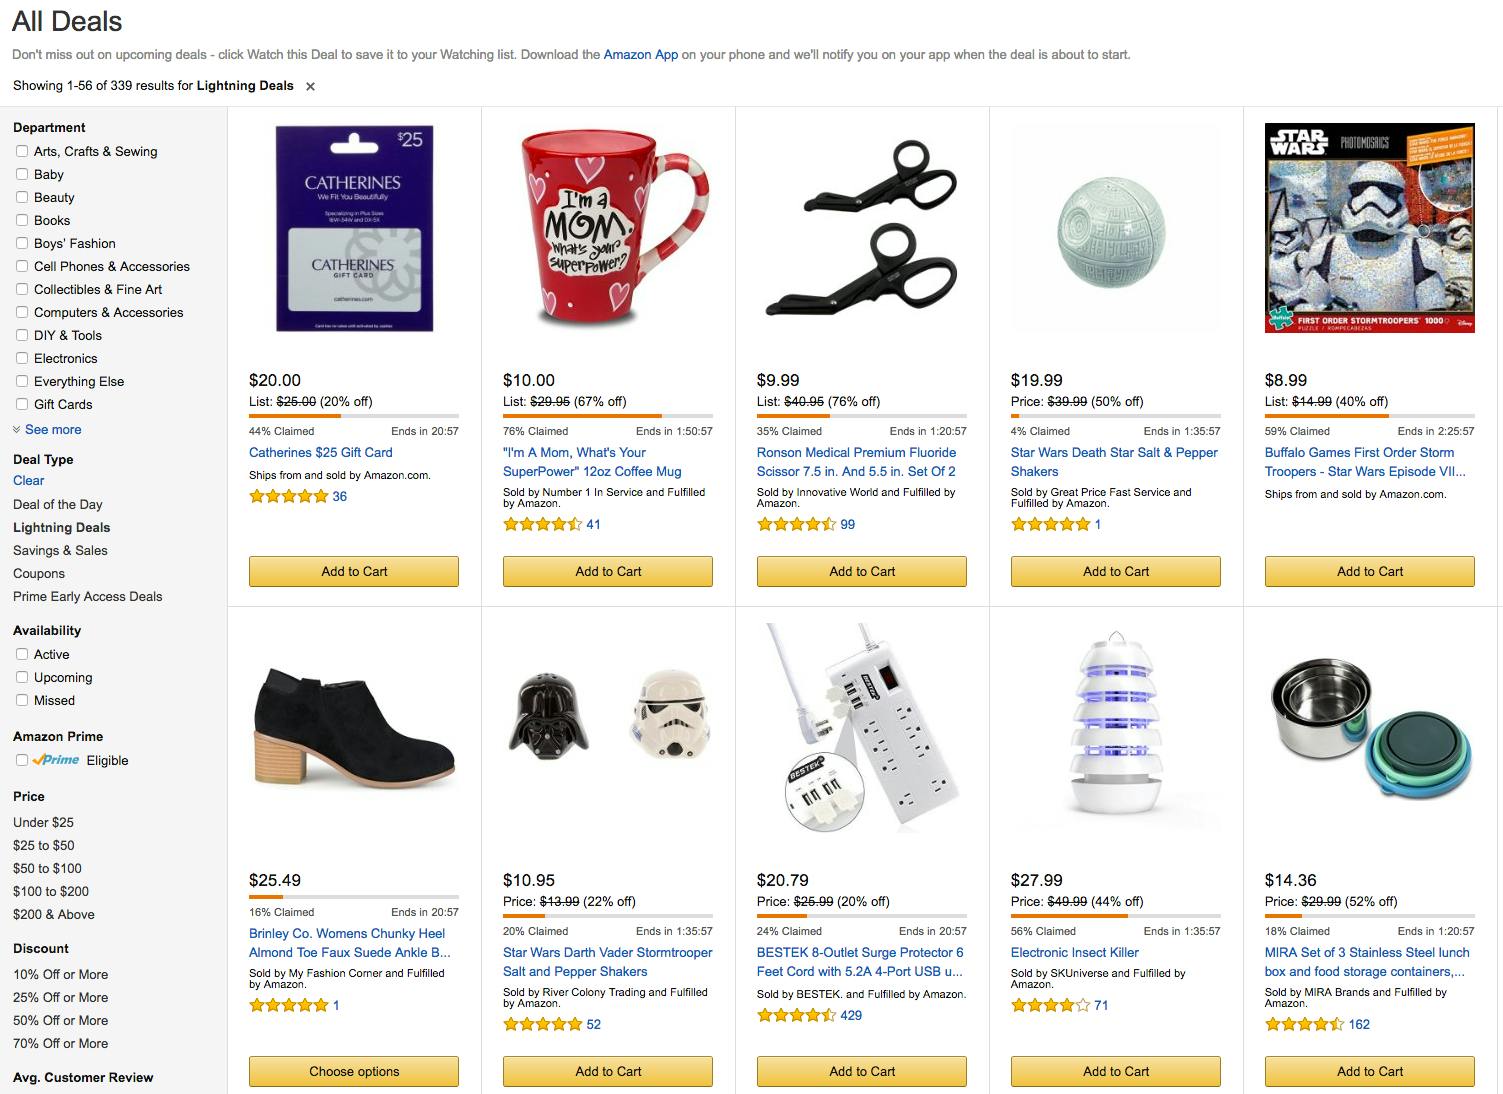Check the Arts, Crafts & Sewing department
The height and width of the screenshot is (1094, 1503).
(22, 151)
